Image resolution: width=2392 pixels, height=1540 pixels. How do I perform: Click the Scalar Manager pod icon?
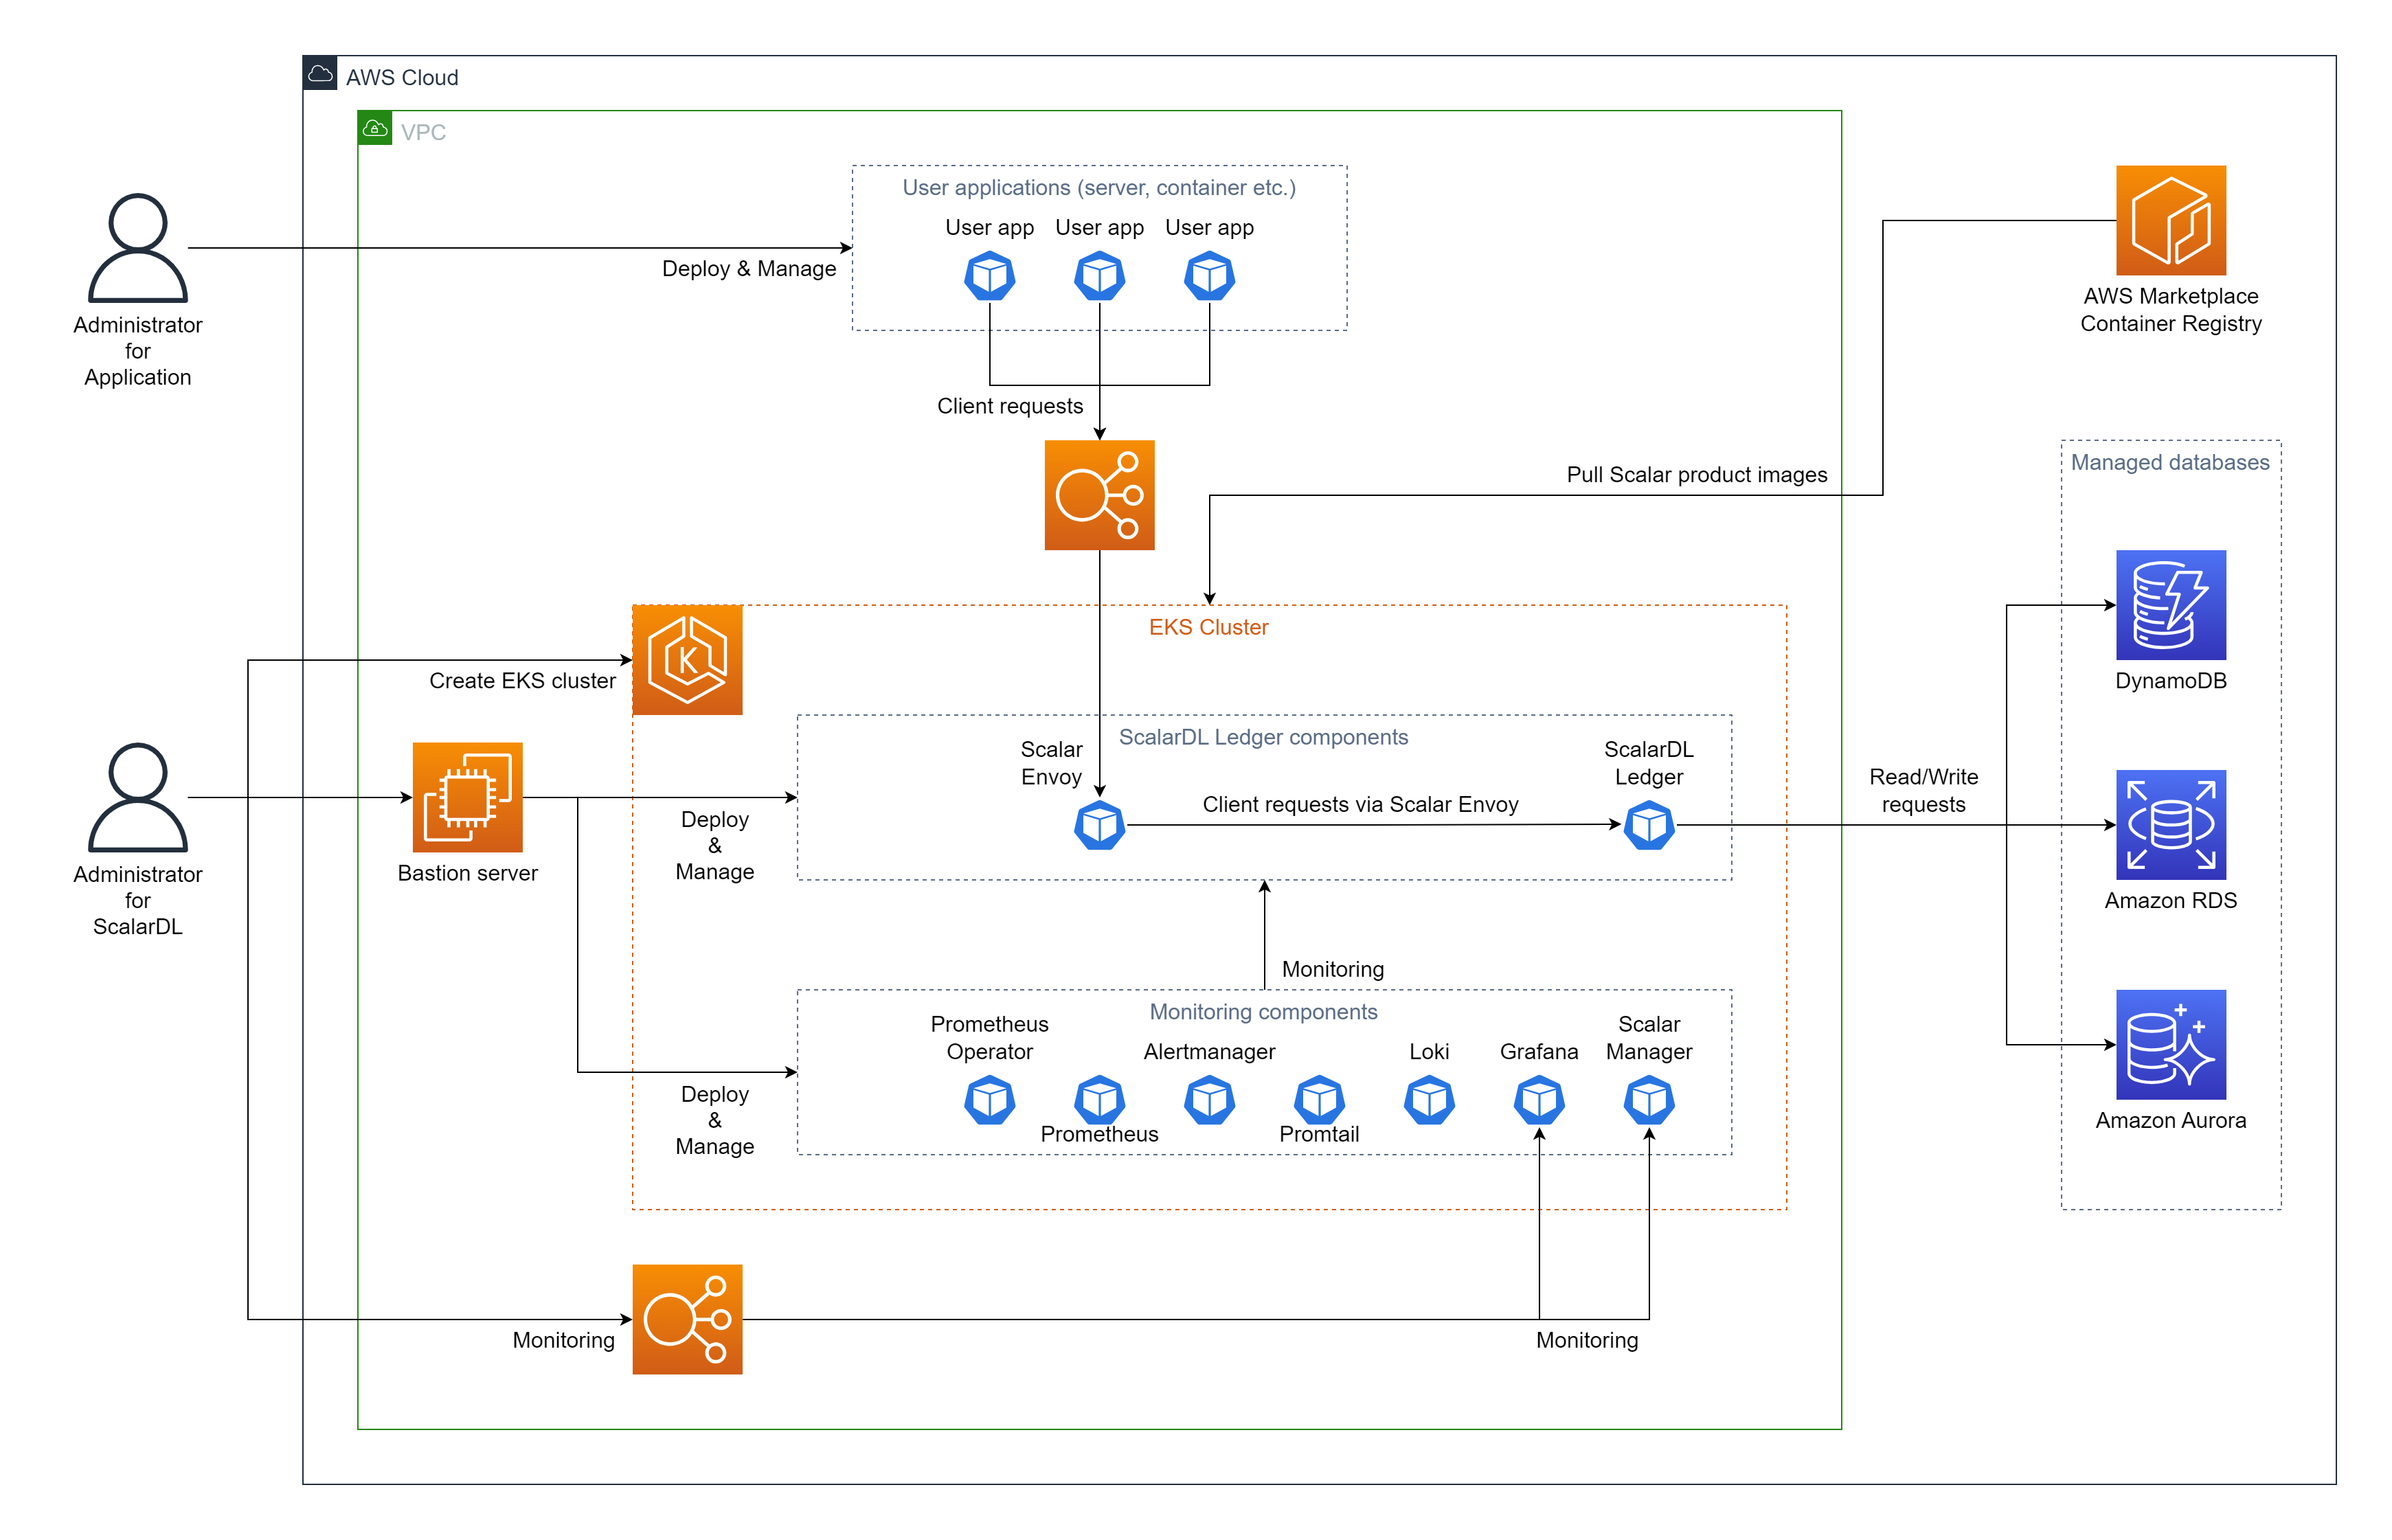coord(1649,1100)
